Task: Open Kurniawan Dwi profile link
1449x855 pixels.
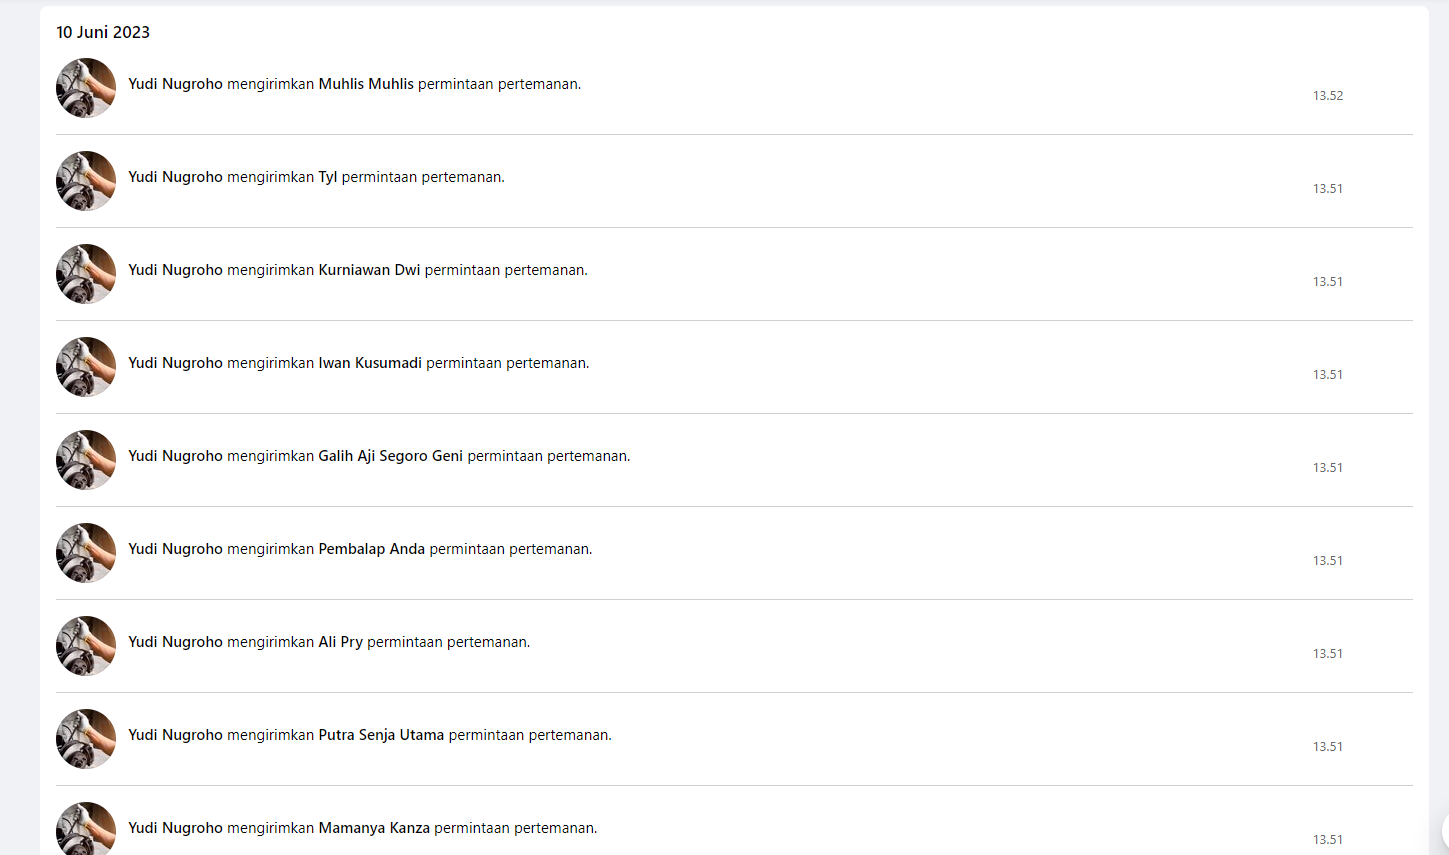Action: point(369,270)
